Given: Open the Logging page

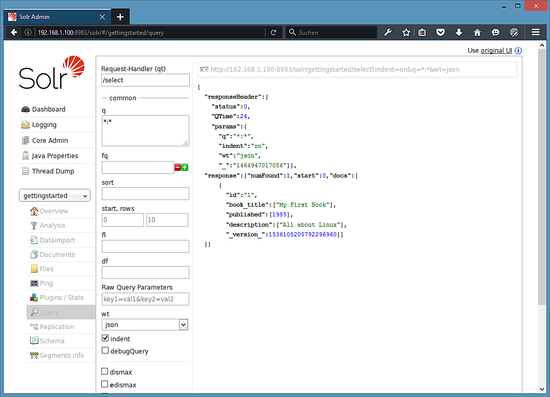Looking at the screenshot, I should click(x=44, y=125).
